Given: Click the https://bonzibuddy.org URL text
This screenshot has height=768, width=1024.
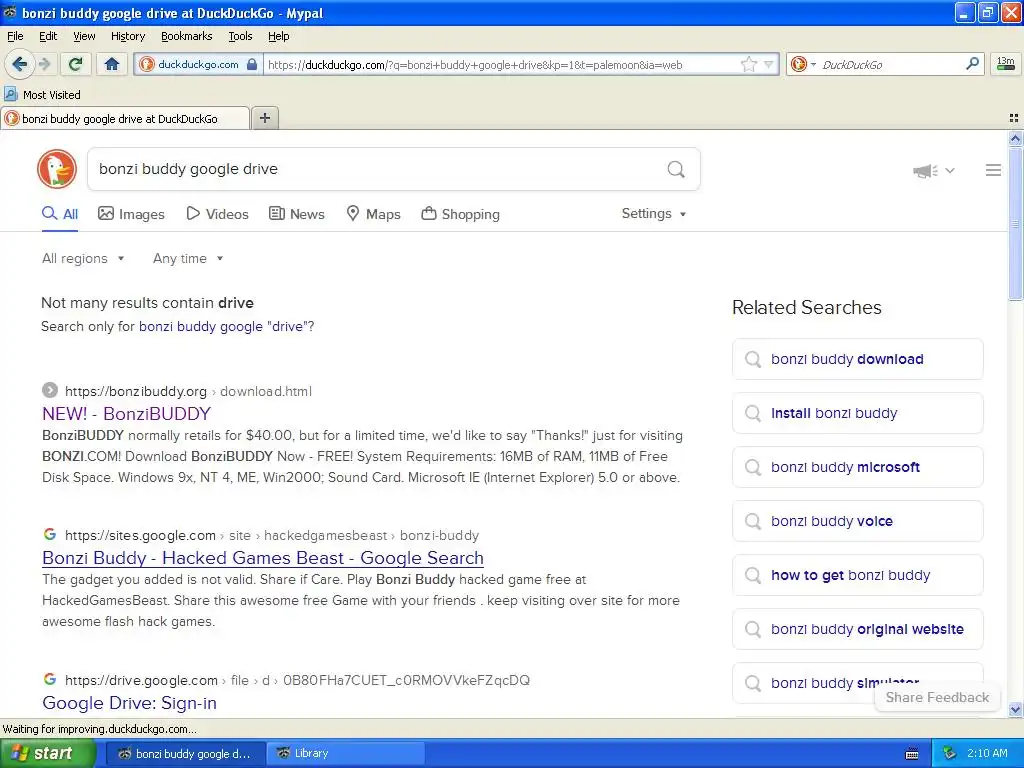Looking at the screenshot, I should (136, 391).
